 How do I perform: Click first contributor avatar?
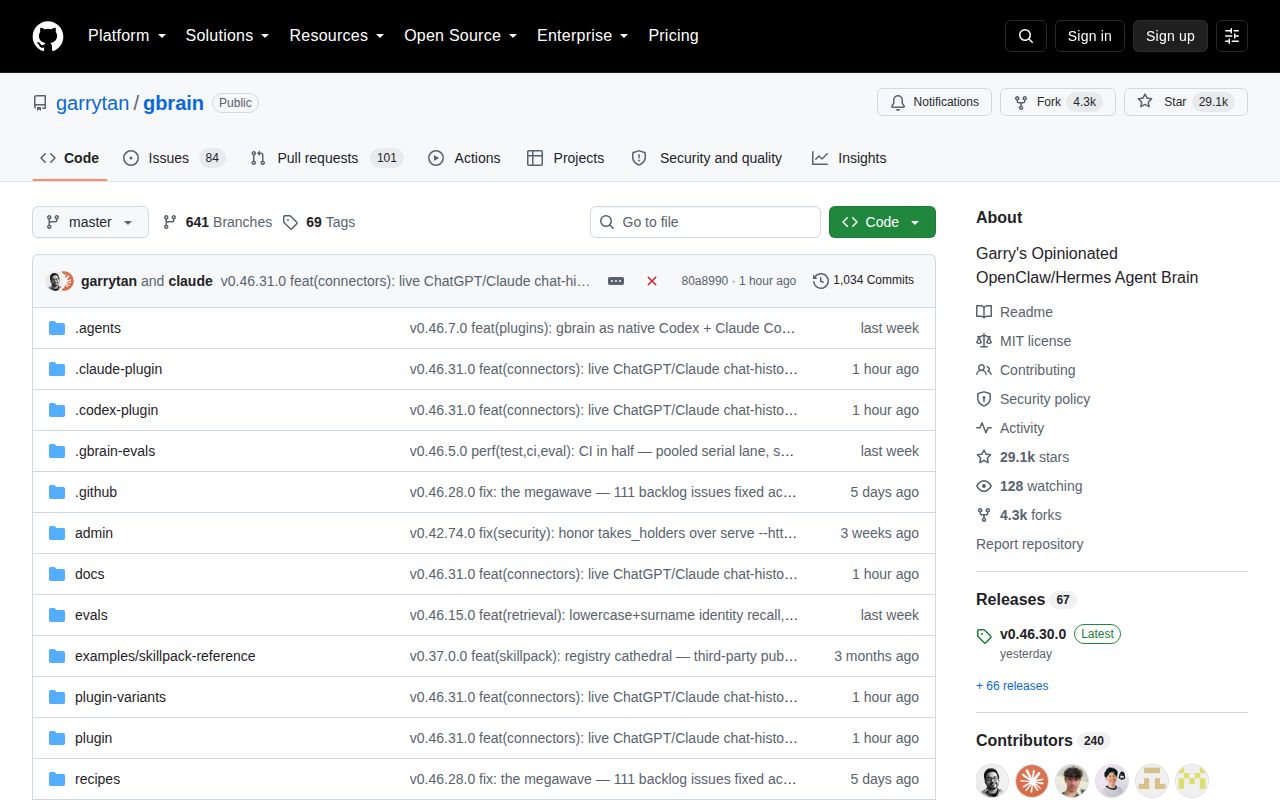(992, 780)
